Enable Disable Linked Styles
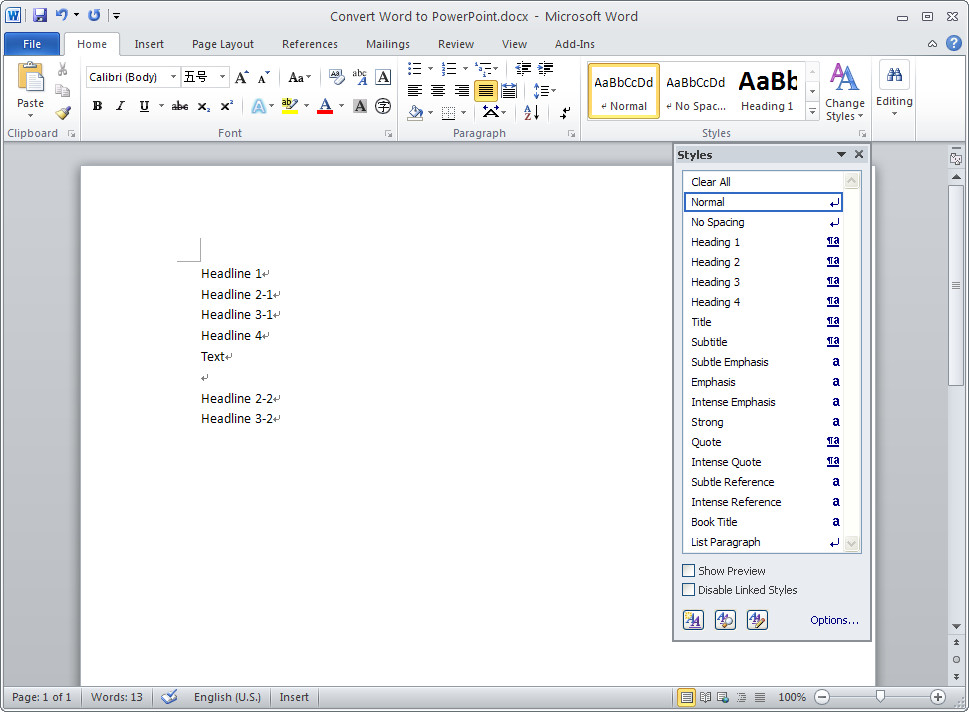 [x=688, y=589]
